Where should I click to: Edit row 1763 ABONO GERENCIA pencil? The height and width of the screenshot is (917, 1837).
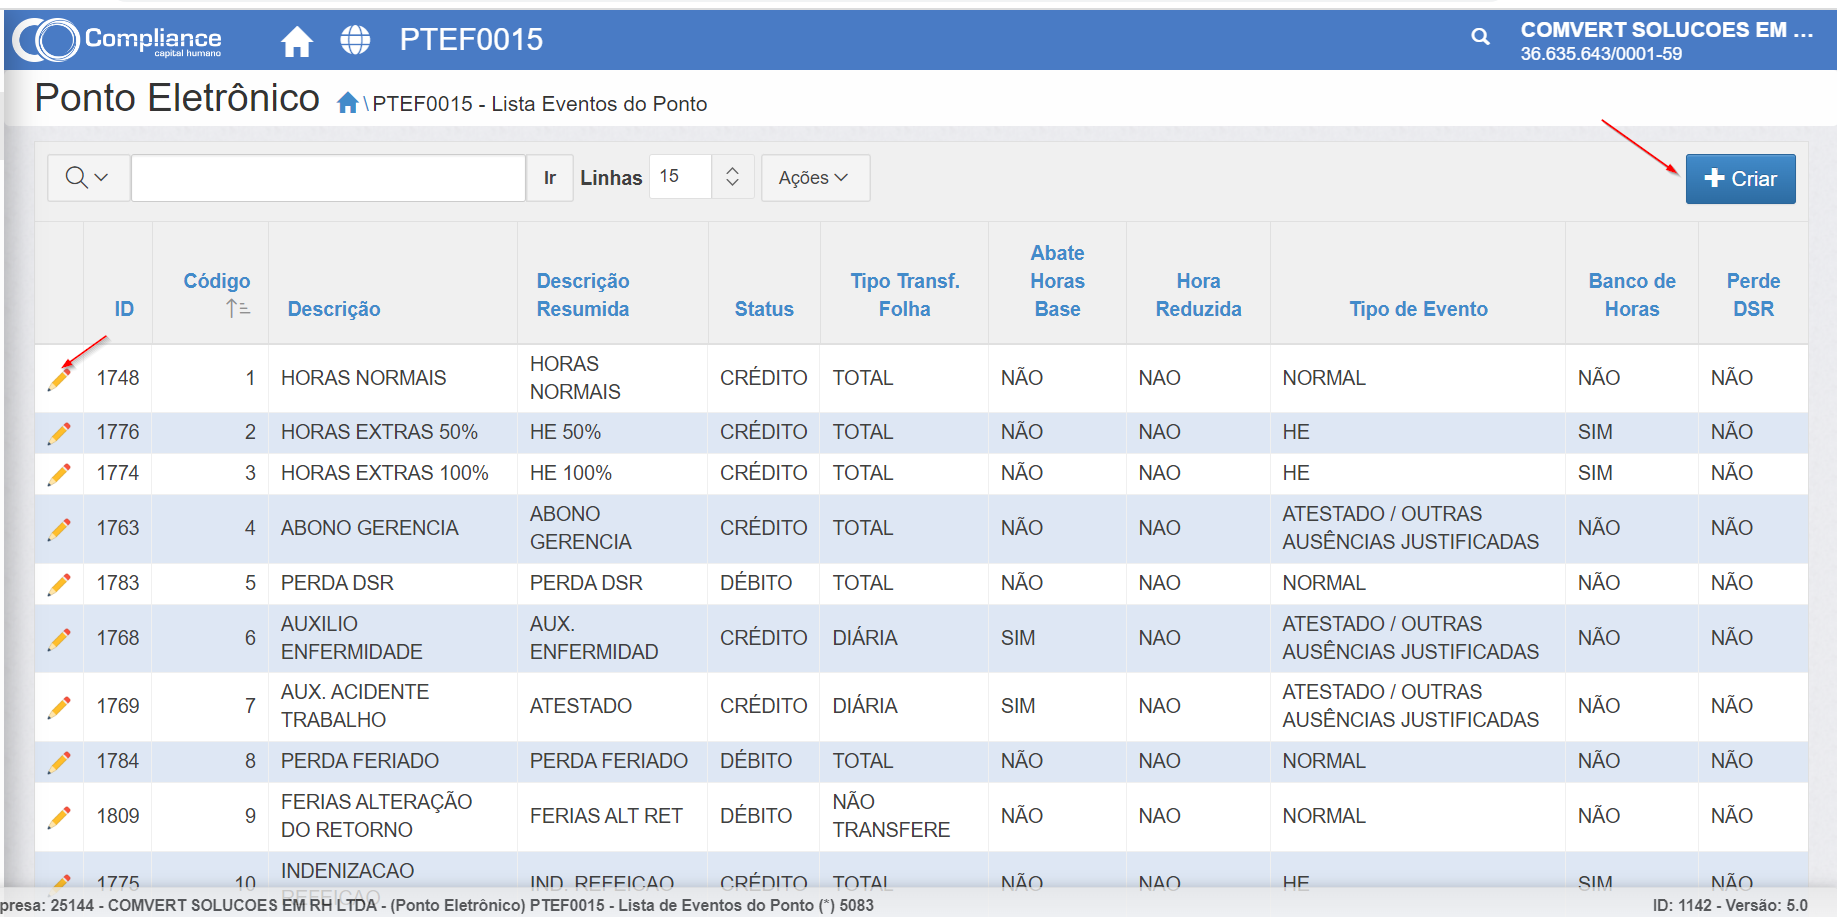(59, 529)
